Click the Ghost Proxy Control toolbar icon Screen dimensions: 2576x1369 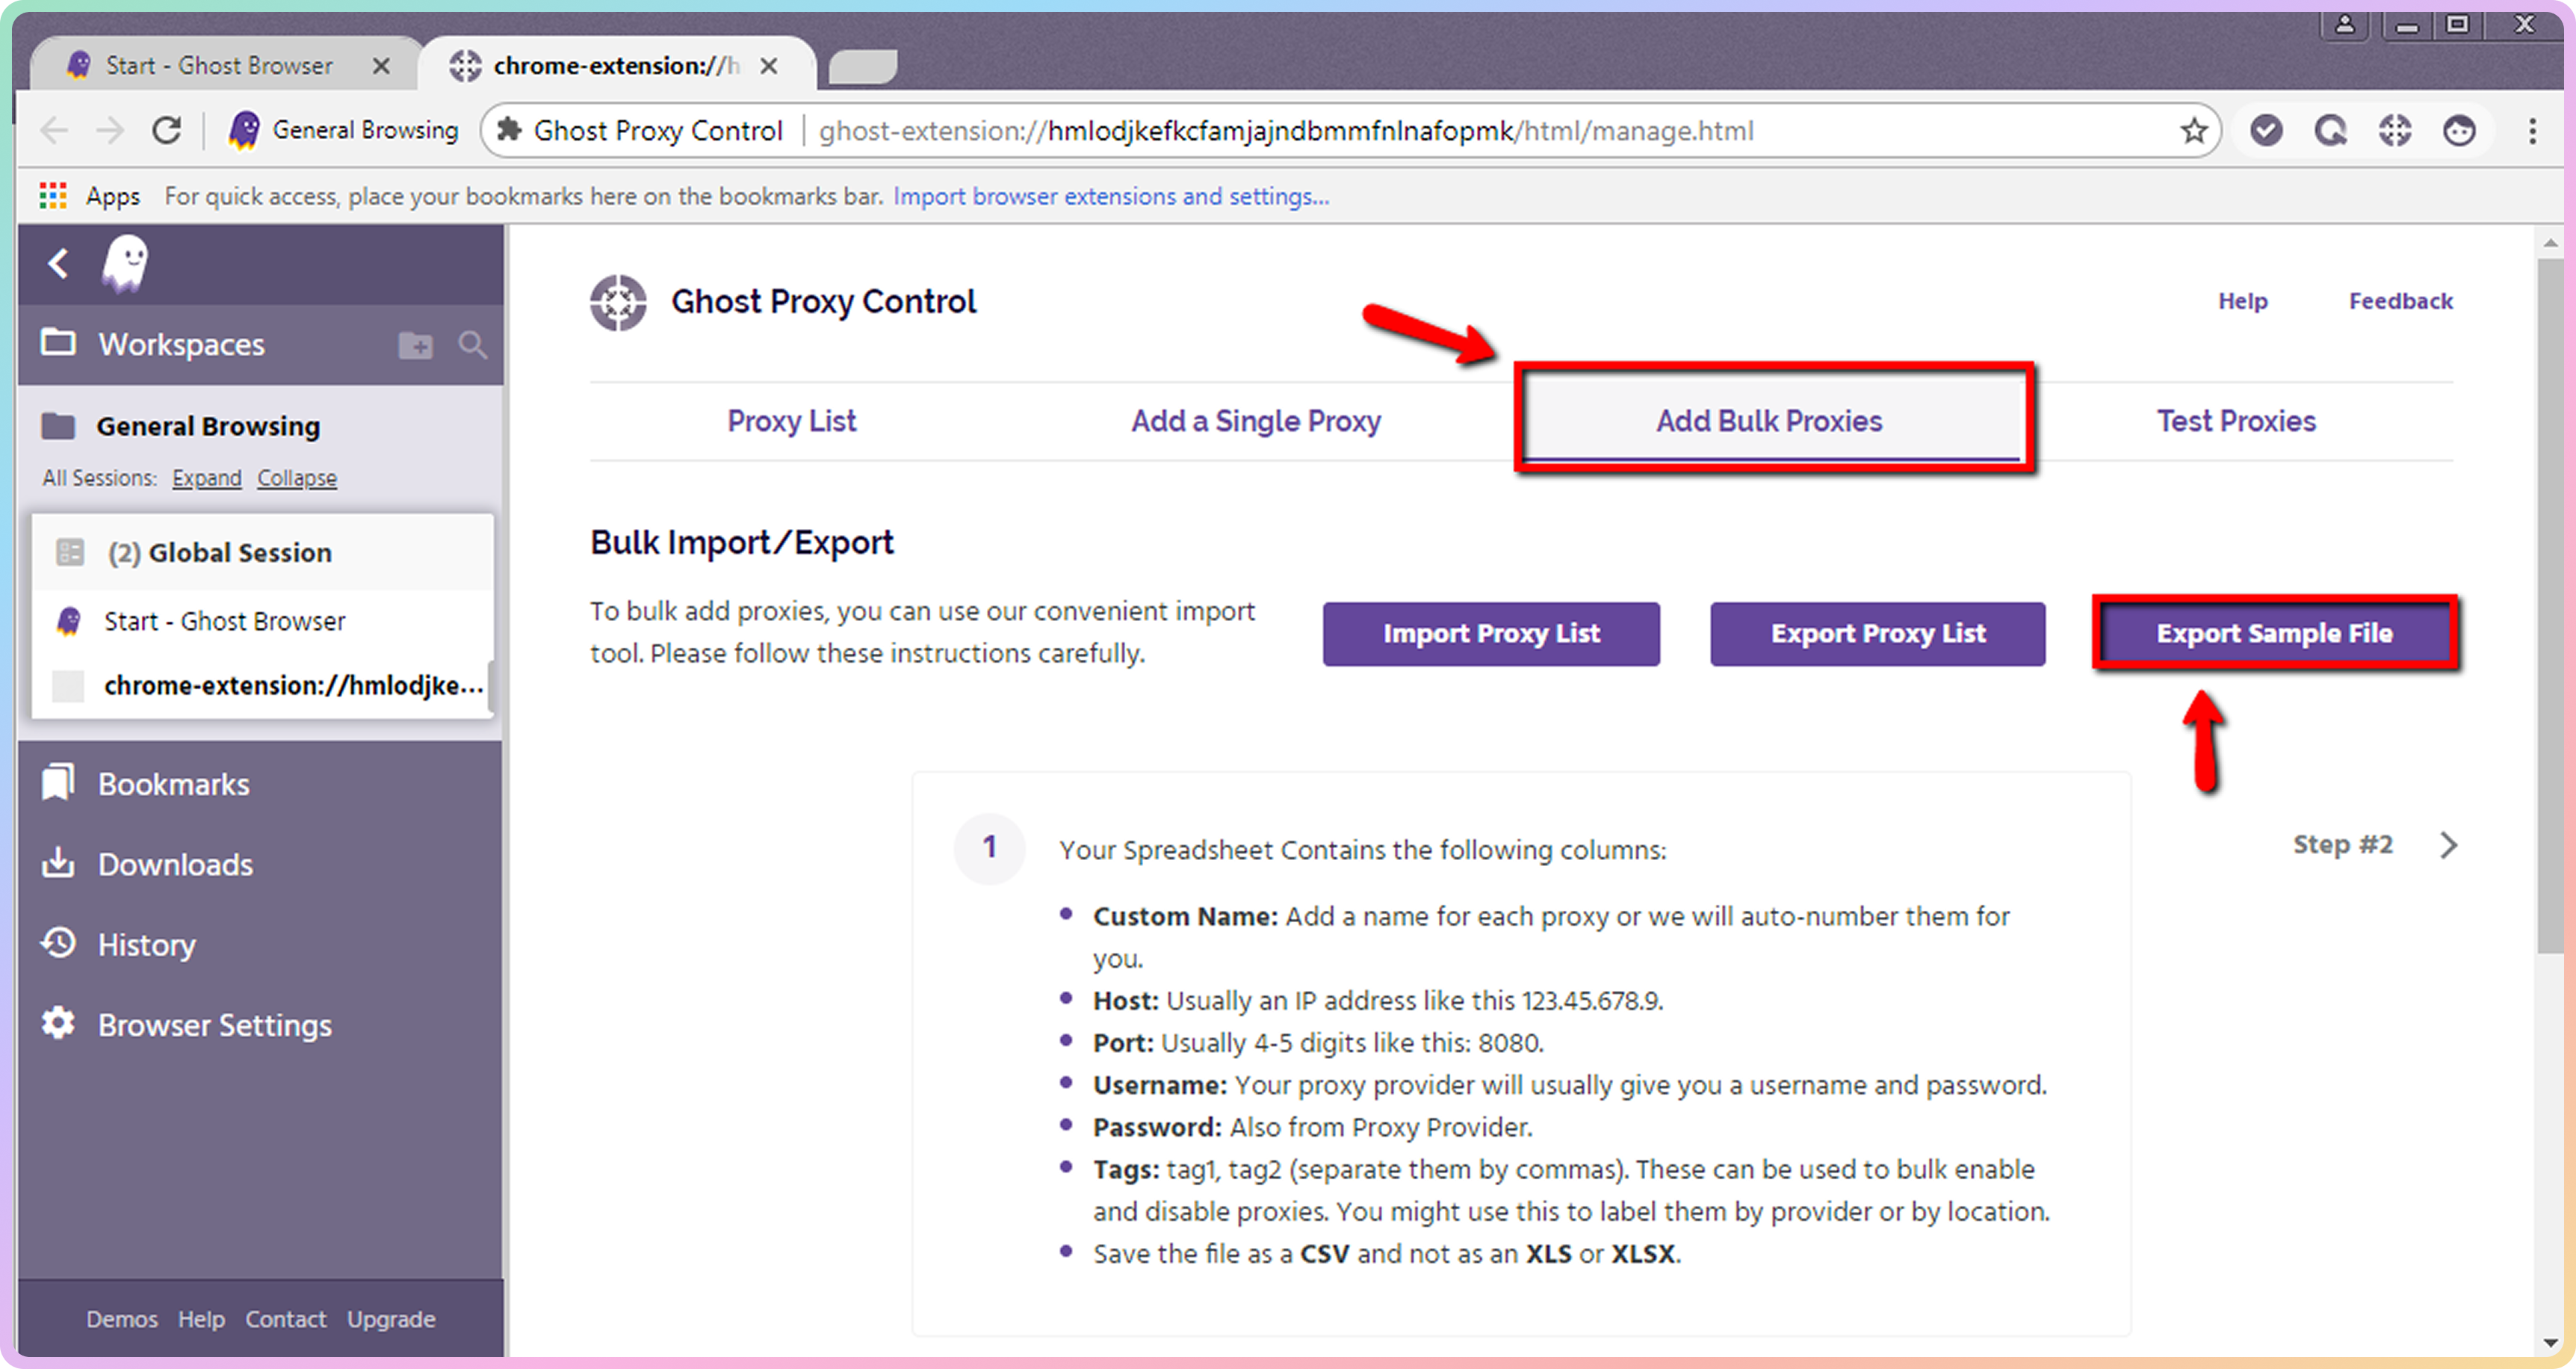(2394, 130)
